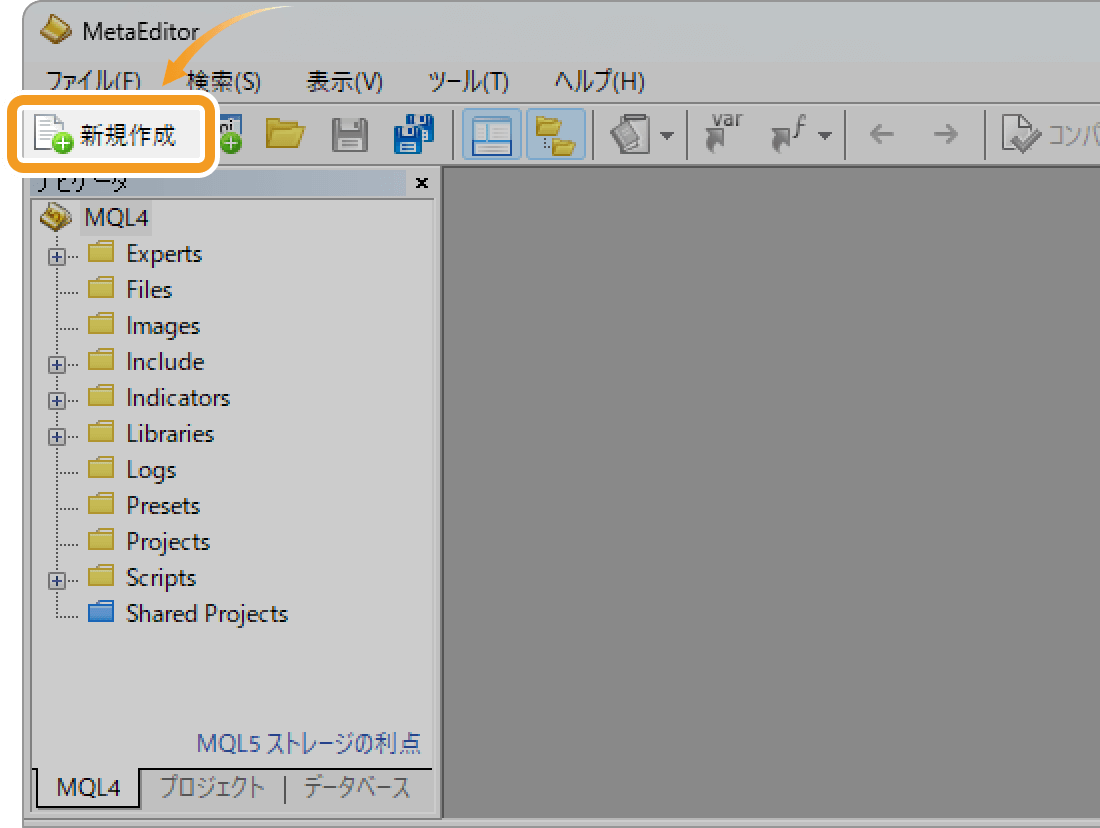Select the Logs folder
The width and height of the screenshot is (1100, 828).
pyautogui.click(x=151, y=470)
